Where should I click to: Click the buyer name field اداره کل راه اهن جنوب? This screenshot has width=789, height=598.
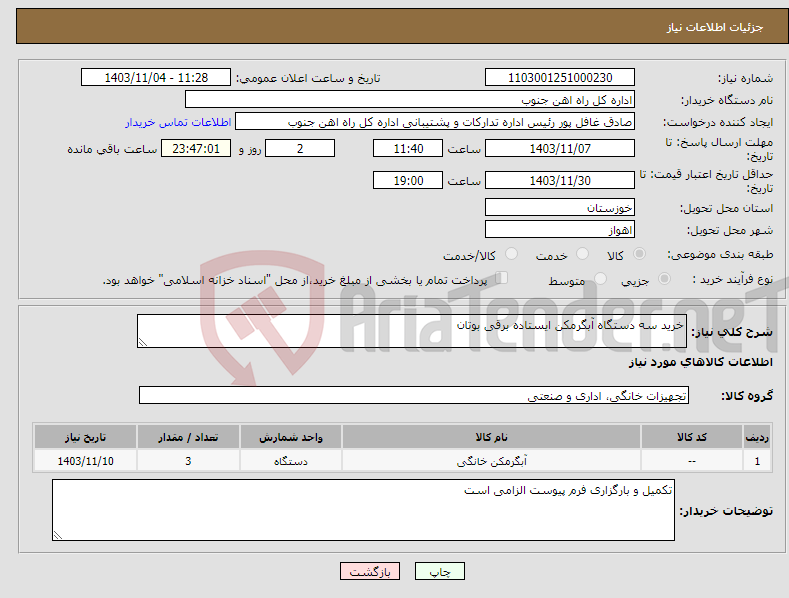pyautogui.click(x=410, y=100)
